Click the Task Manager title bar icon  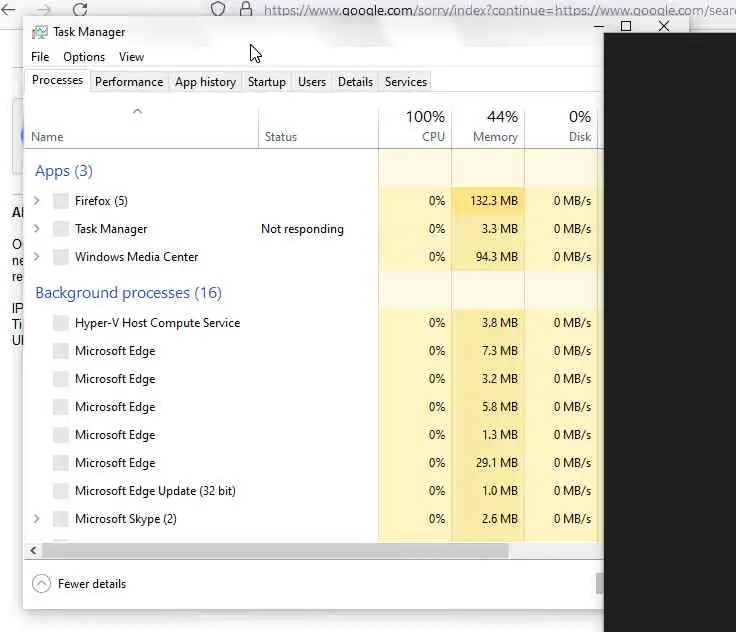tap(40, 32)
